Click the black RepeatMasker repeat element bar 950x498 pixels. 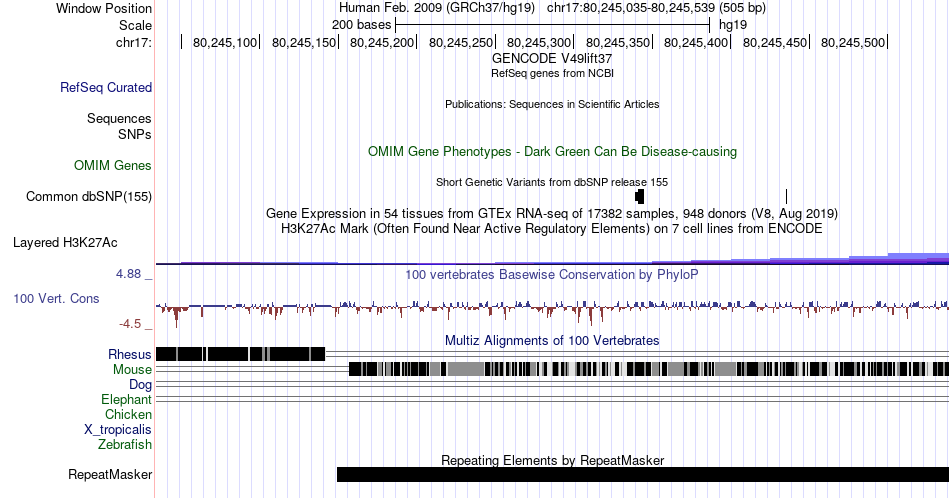point(643,474)
